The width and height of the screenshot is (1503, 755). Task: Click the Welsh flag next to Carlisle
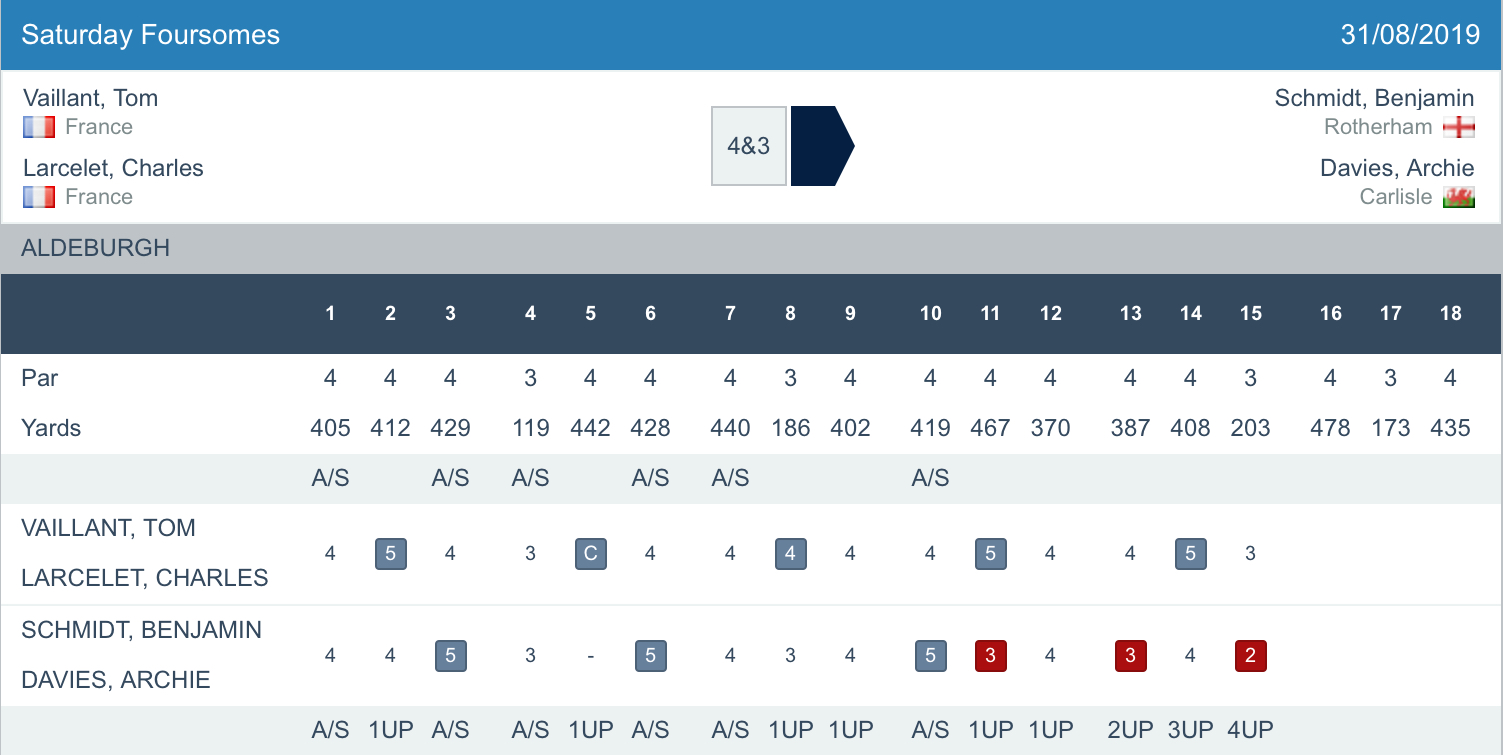(1459, 197)
